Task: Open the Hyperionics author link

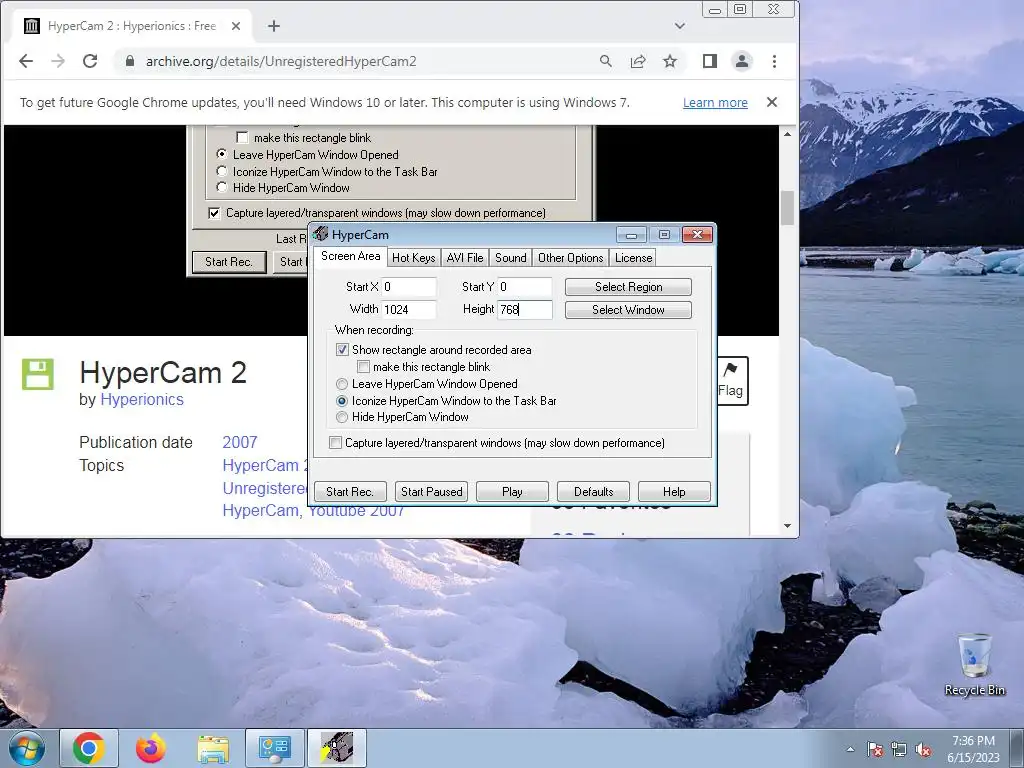Action: 142,400
